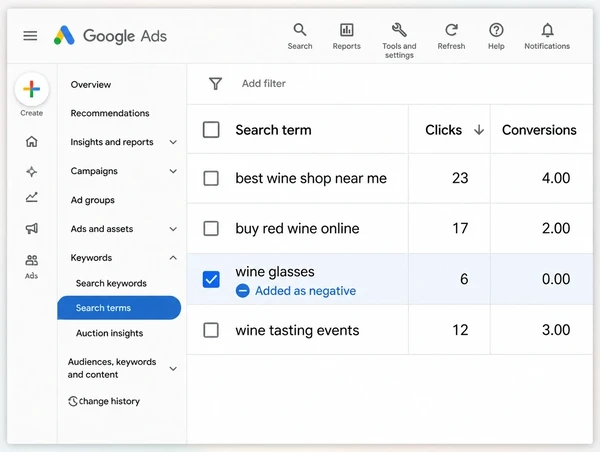
Task: Click the filter funnel icon
Action: click(215, 83)
